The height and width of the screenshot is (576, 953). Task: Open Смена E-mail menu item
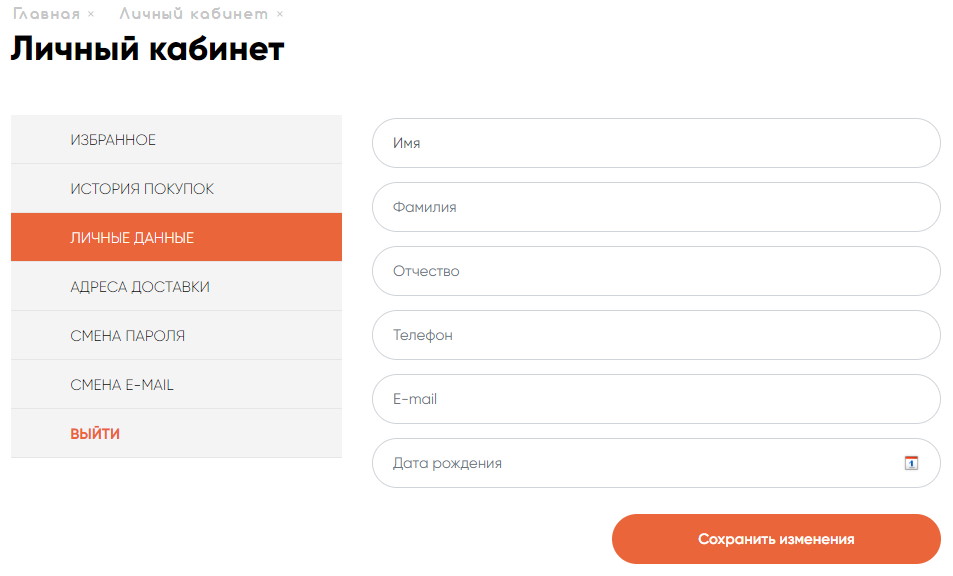coord(176,384)
